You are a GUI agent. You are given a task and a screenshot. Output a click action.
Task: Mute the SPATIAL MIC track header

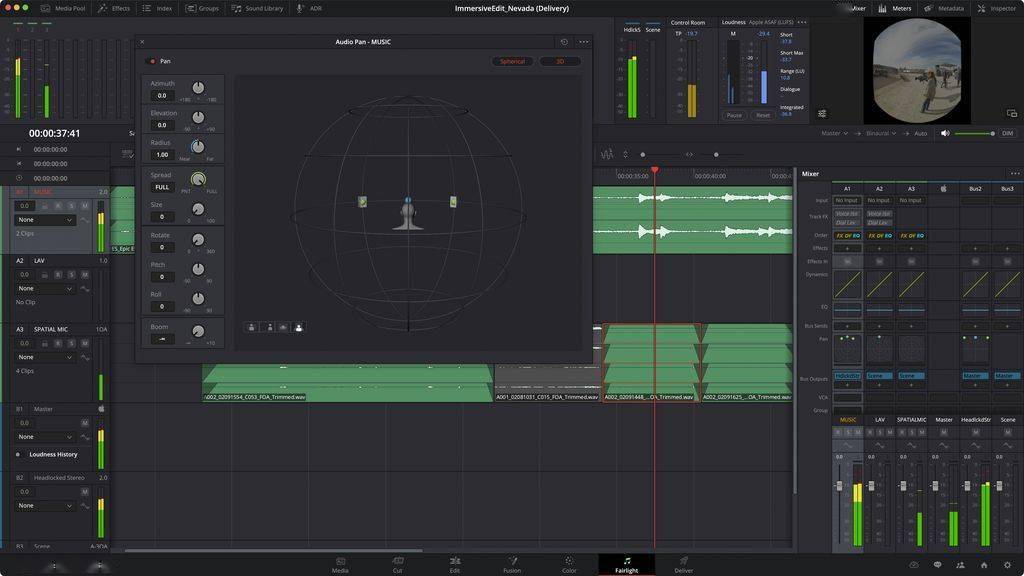point(84,344)
